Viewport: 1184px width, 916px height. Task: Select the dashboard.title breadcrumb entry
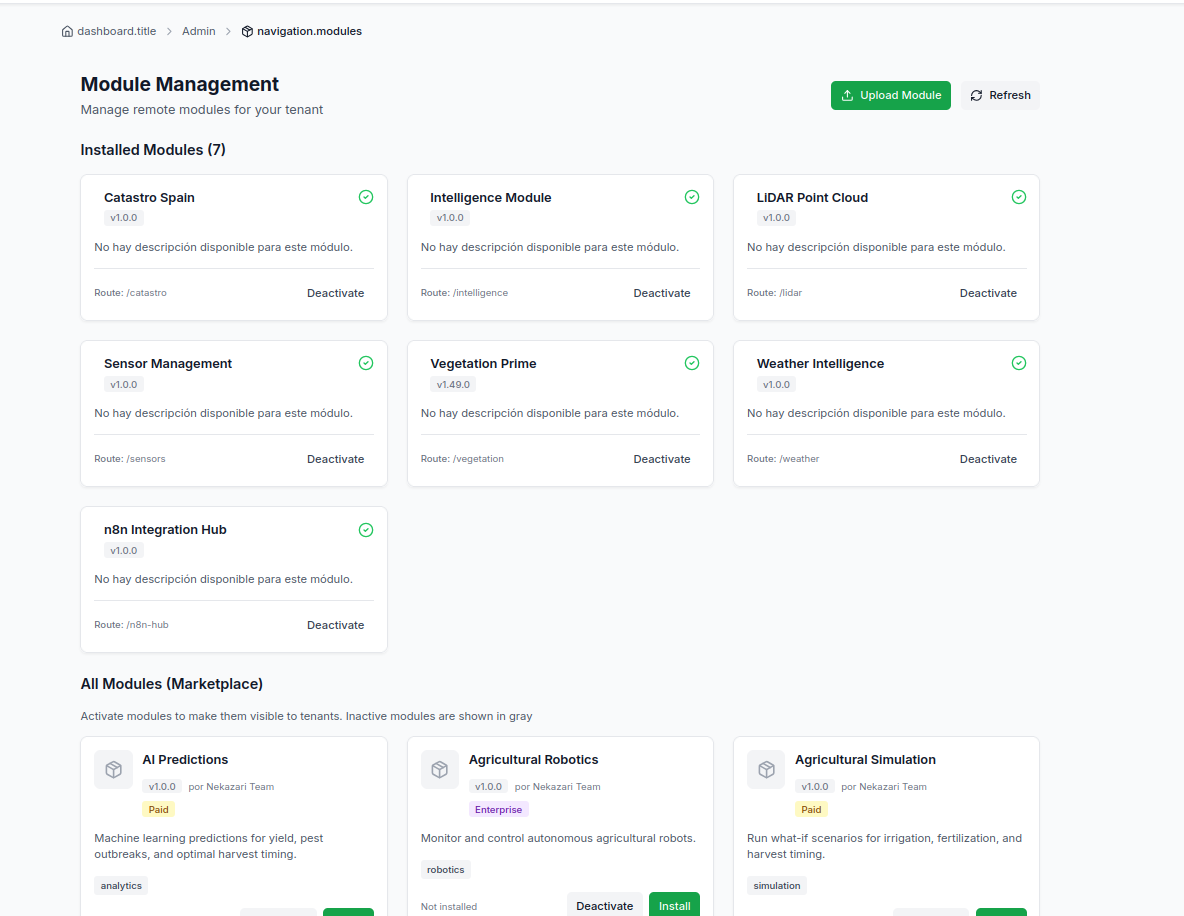(116, 31)
